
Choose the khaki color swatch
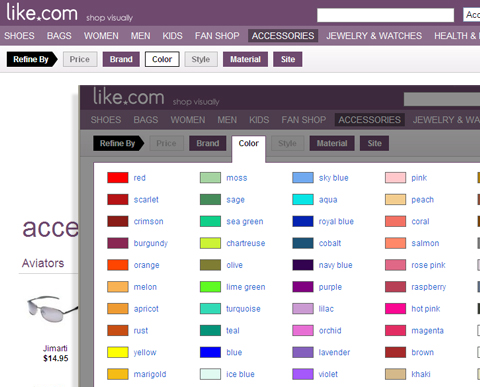coord(395,374)
